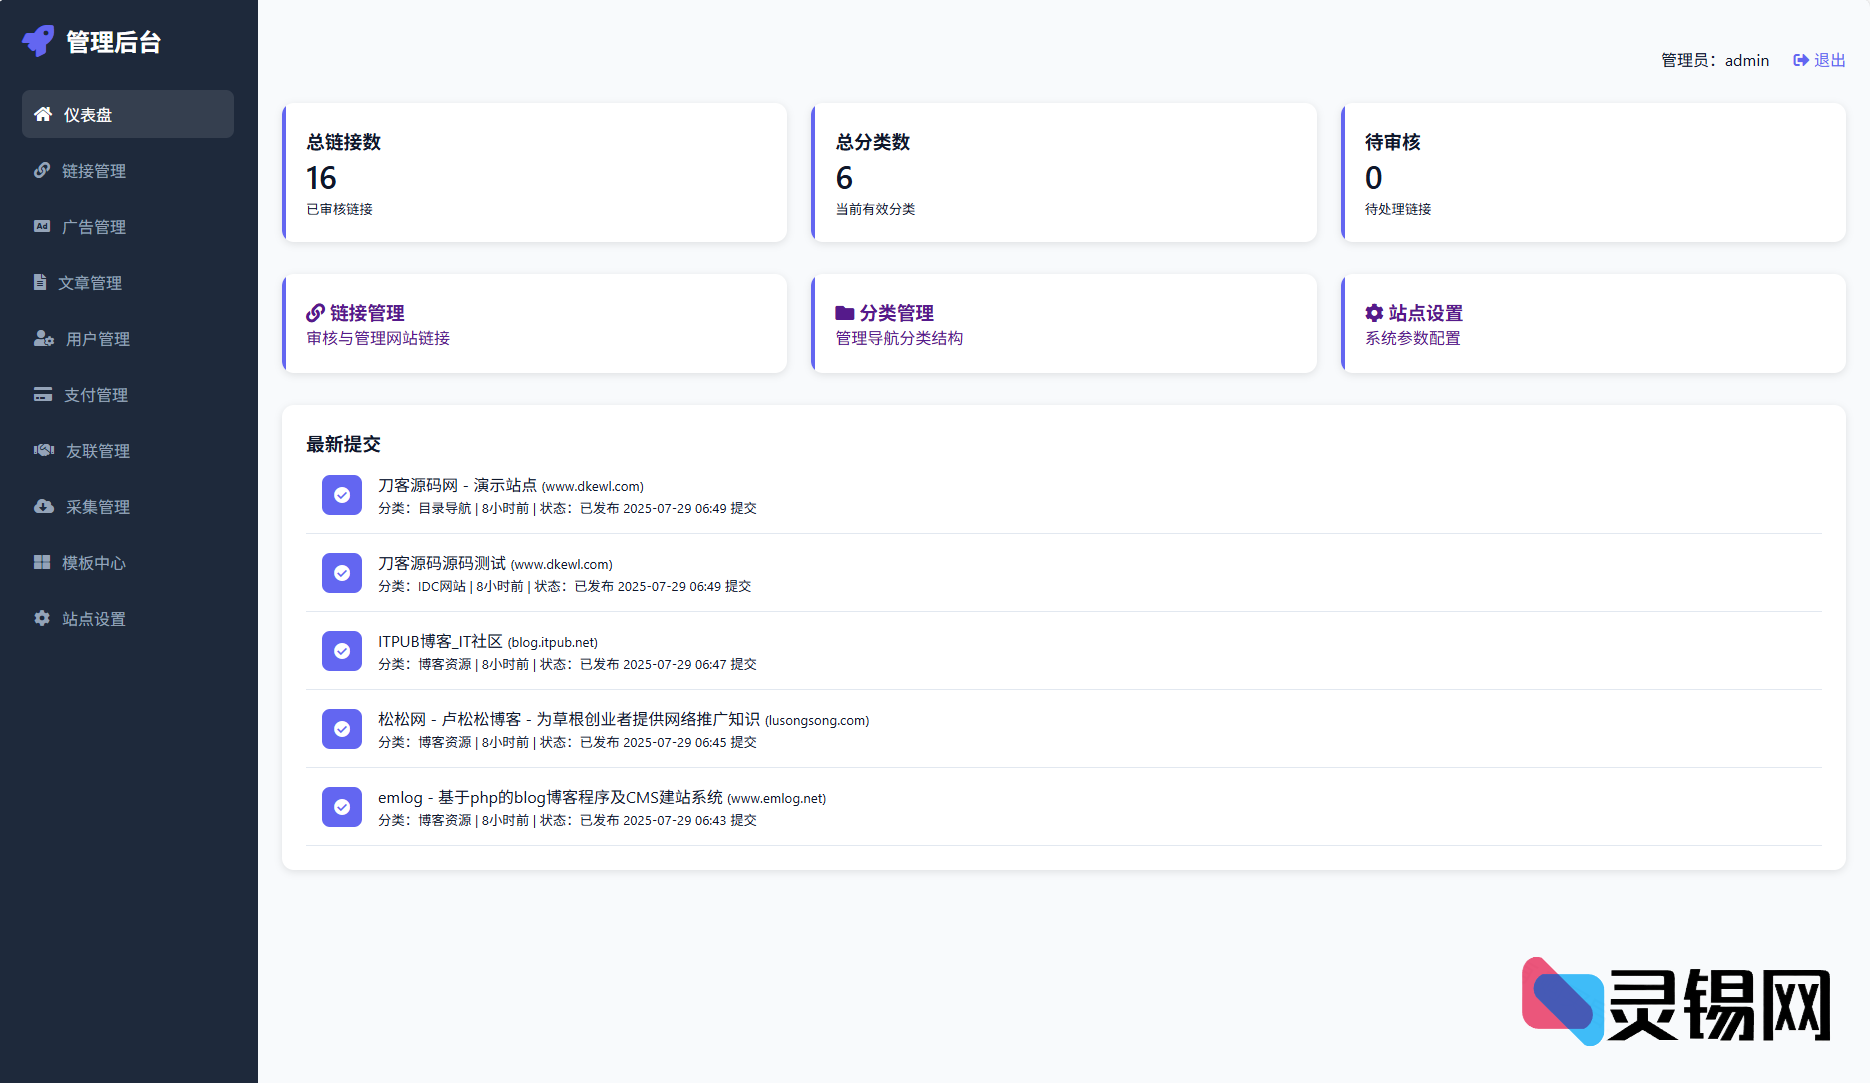Image resolution: width=1870 pixels, height=1083 pixels.
Task: Click the document icon beside 文章管理
Action: click(40, 282)
